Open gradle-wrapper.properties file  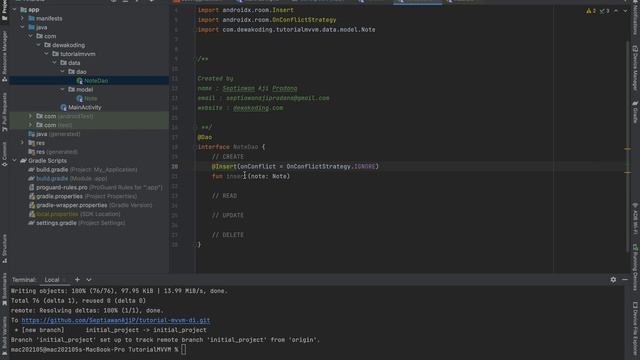pos(94,205)
